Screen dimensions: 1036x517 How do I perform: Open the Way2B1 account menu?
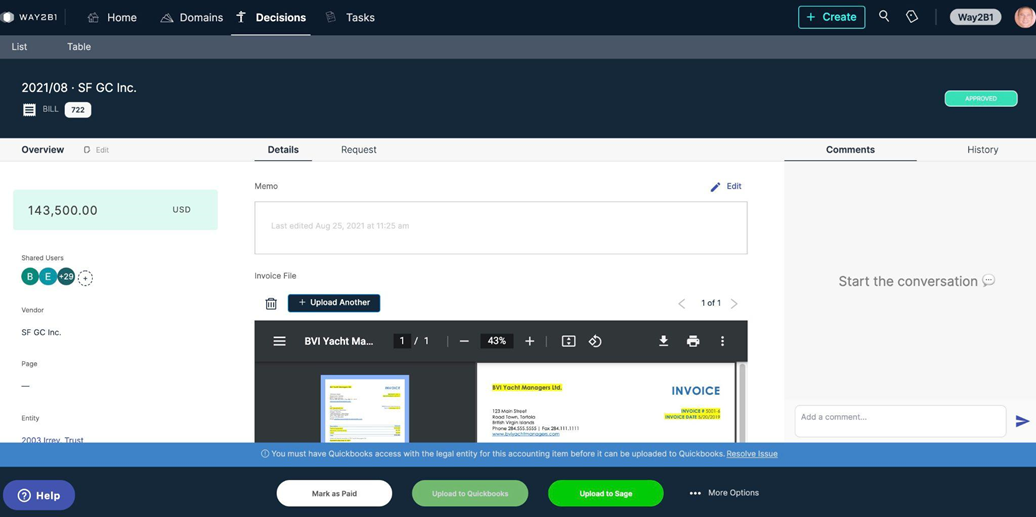[975, 17]
